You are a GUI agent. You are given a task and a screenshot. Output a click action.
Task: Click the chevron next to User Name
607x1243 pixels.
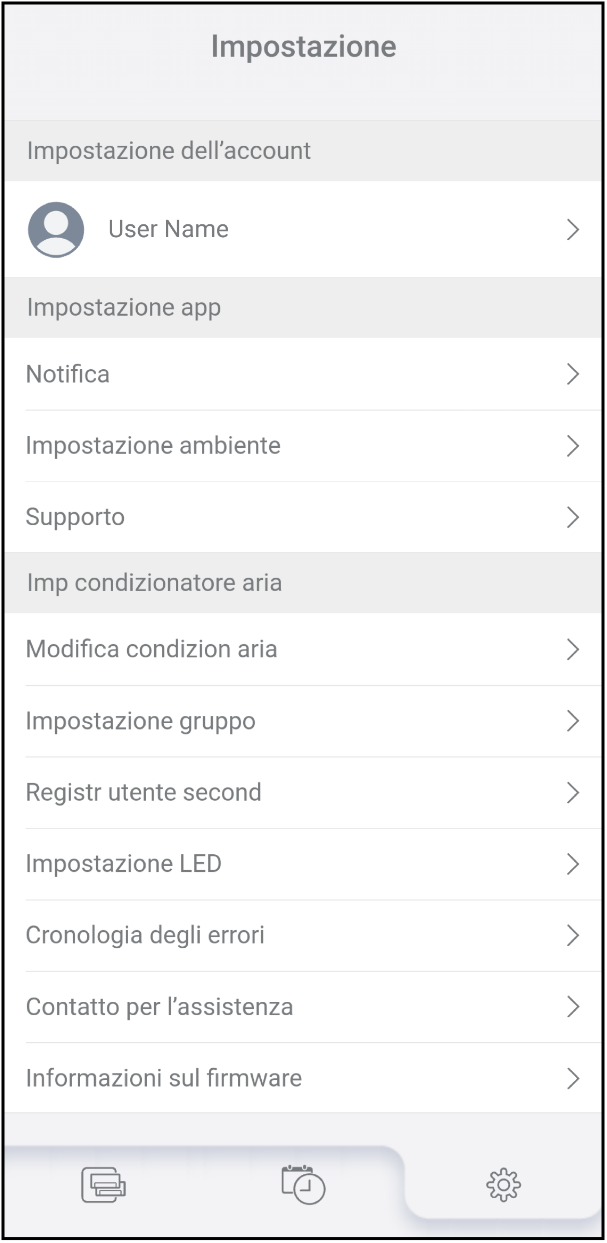573,230
